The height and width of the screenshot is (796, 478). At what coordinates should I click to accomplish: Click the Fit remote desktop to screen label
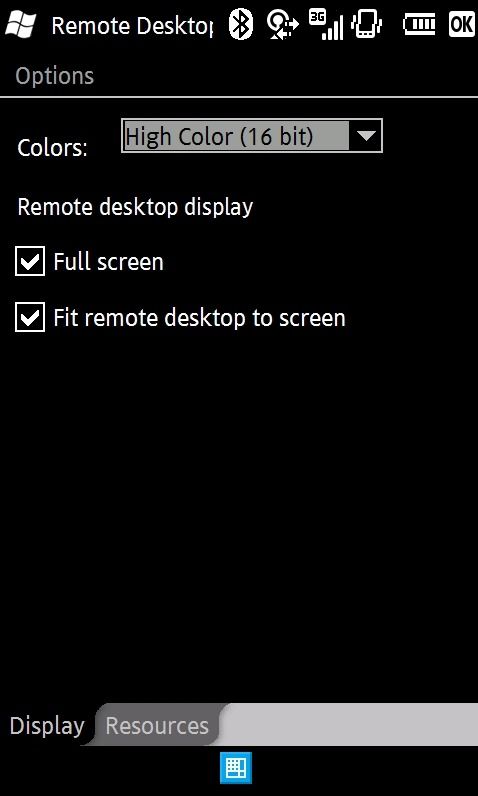(199, 318)
